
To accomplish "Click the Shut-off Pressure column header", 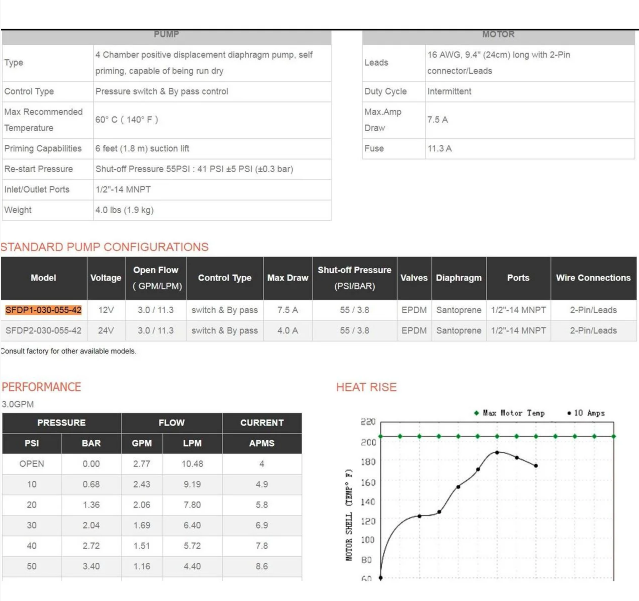I will click(354, 278).
